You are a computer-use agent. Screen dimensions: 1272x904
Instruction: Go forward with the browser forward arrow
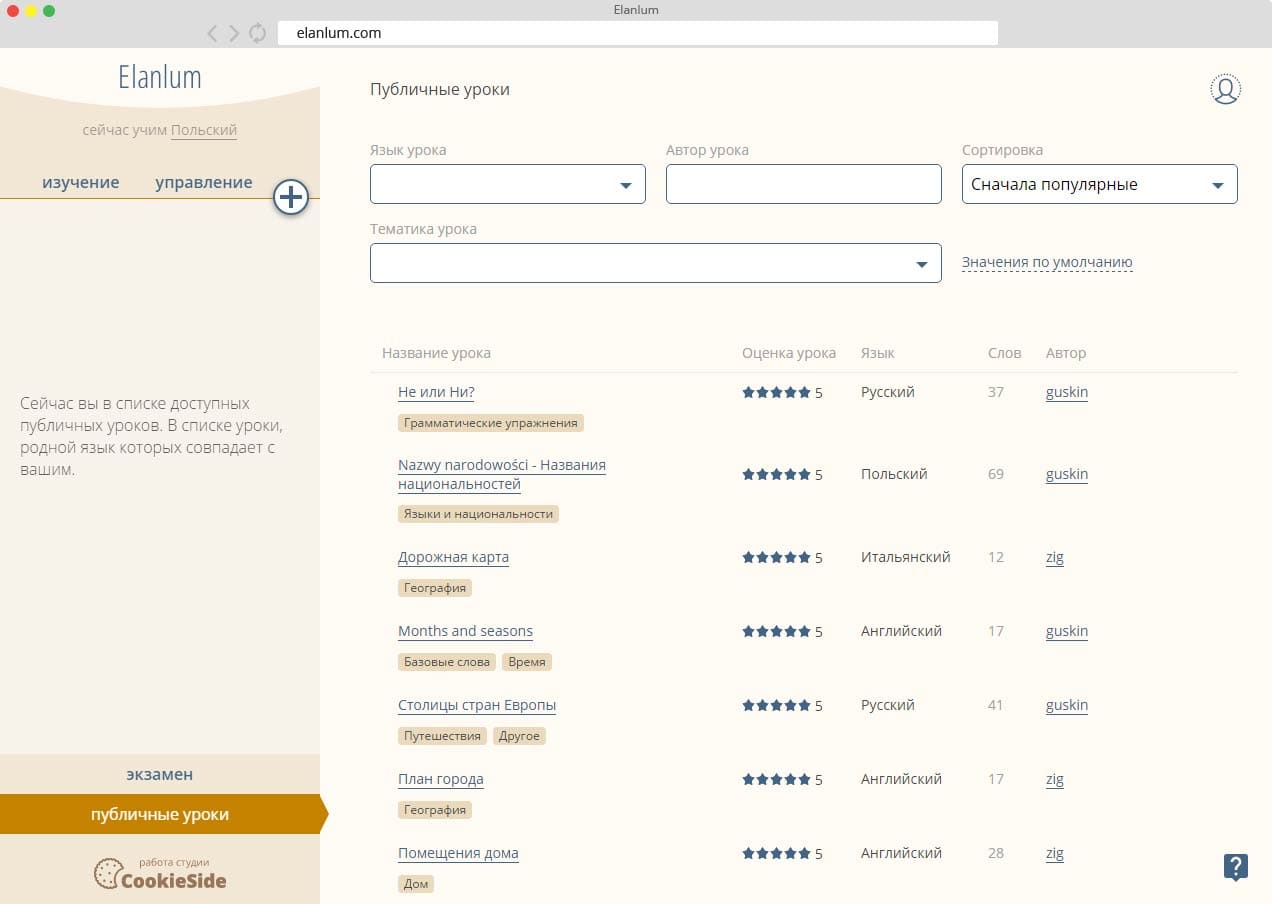tap(234, 33)
